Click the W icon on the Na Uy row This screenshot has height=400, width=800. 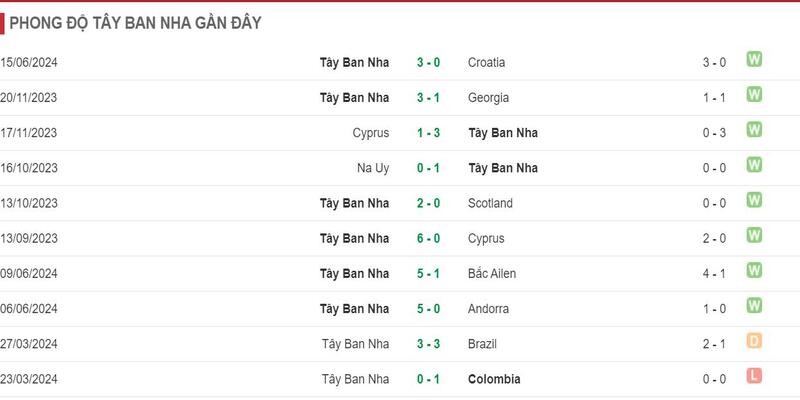755,165
